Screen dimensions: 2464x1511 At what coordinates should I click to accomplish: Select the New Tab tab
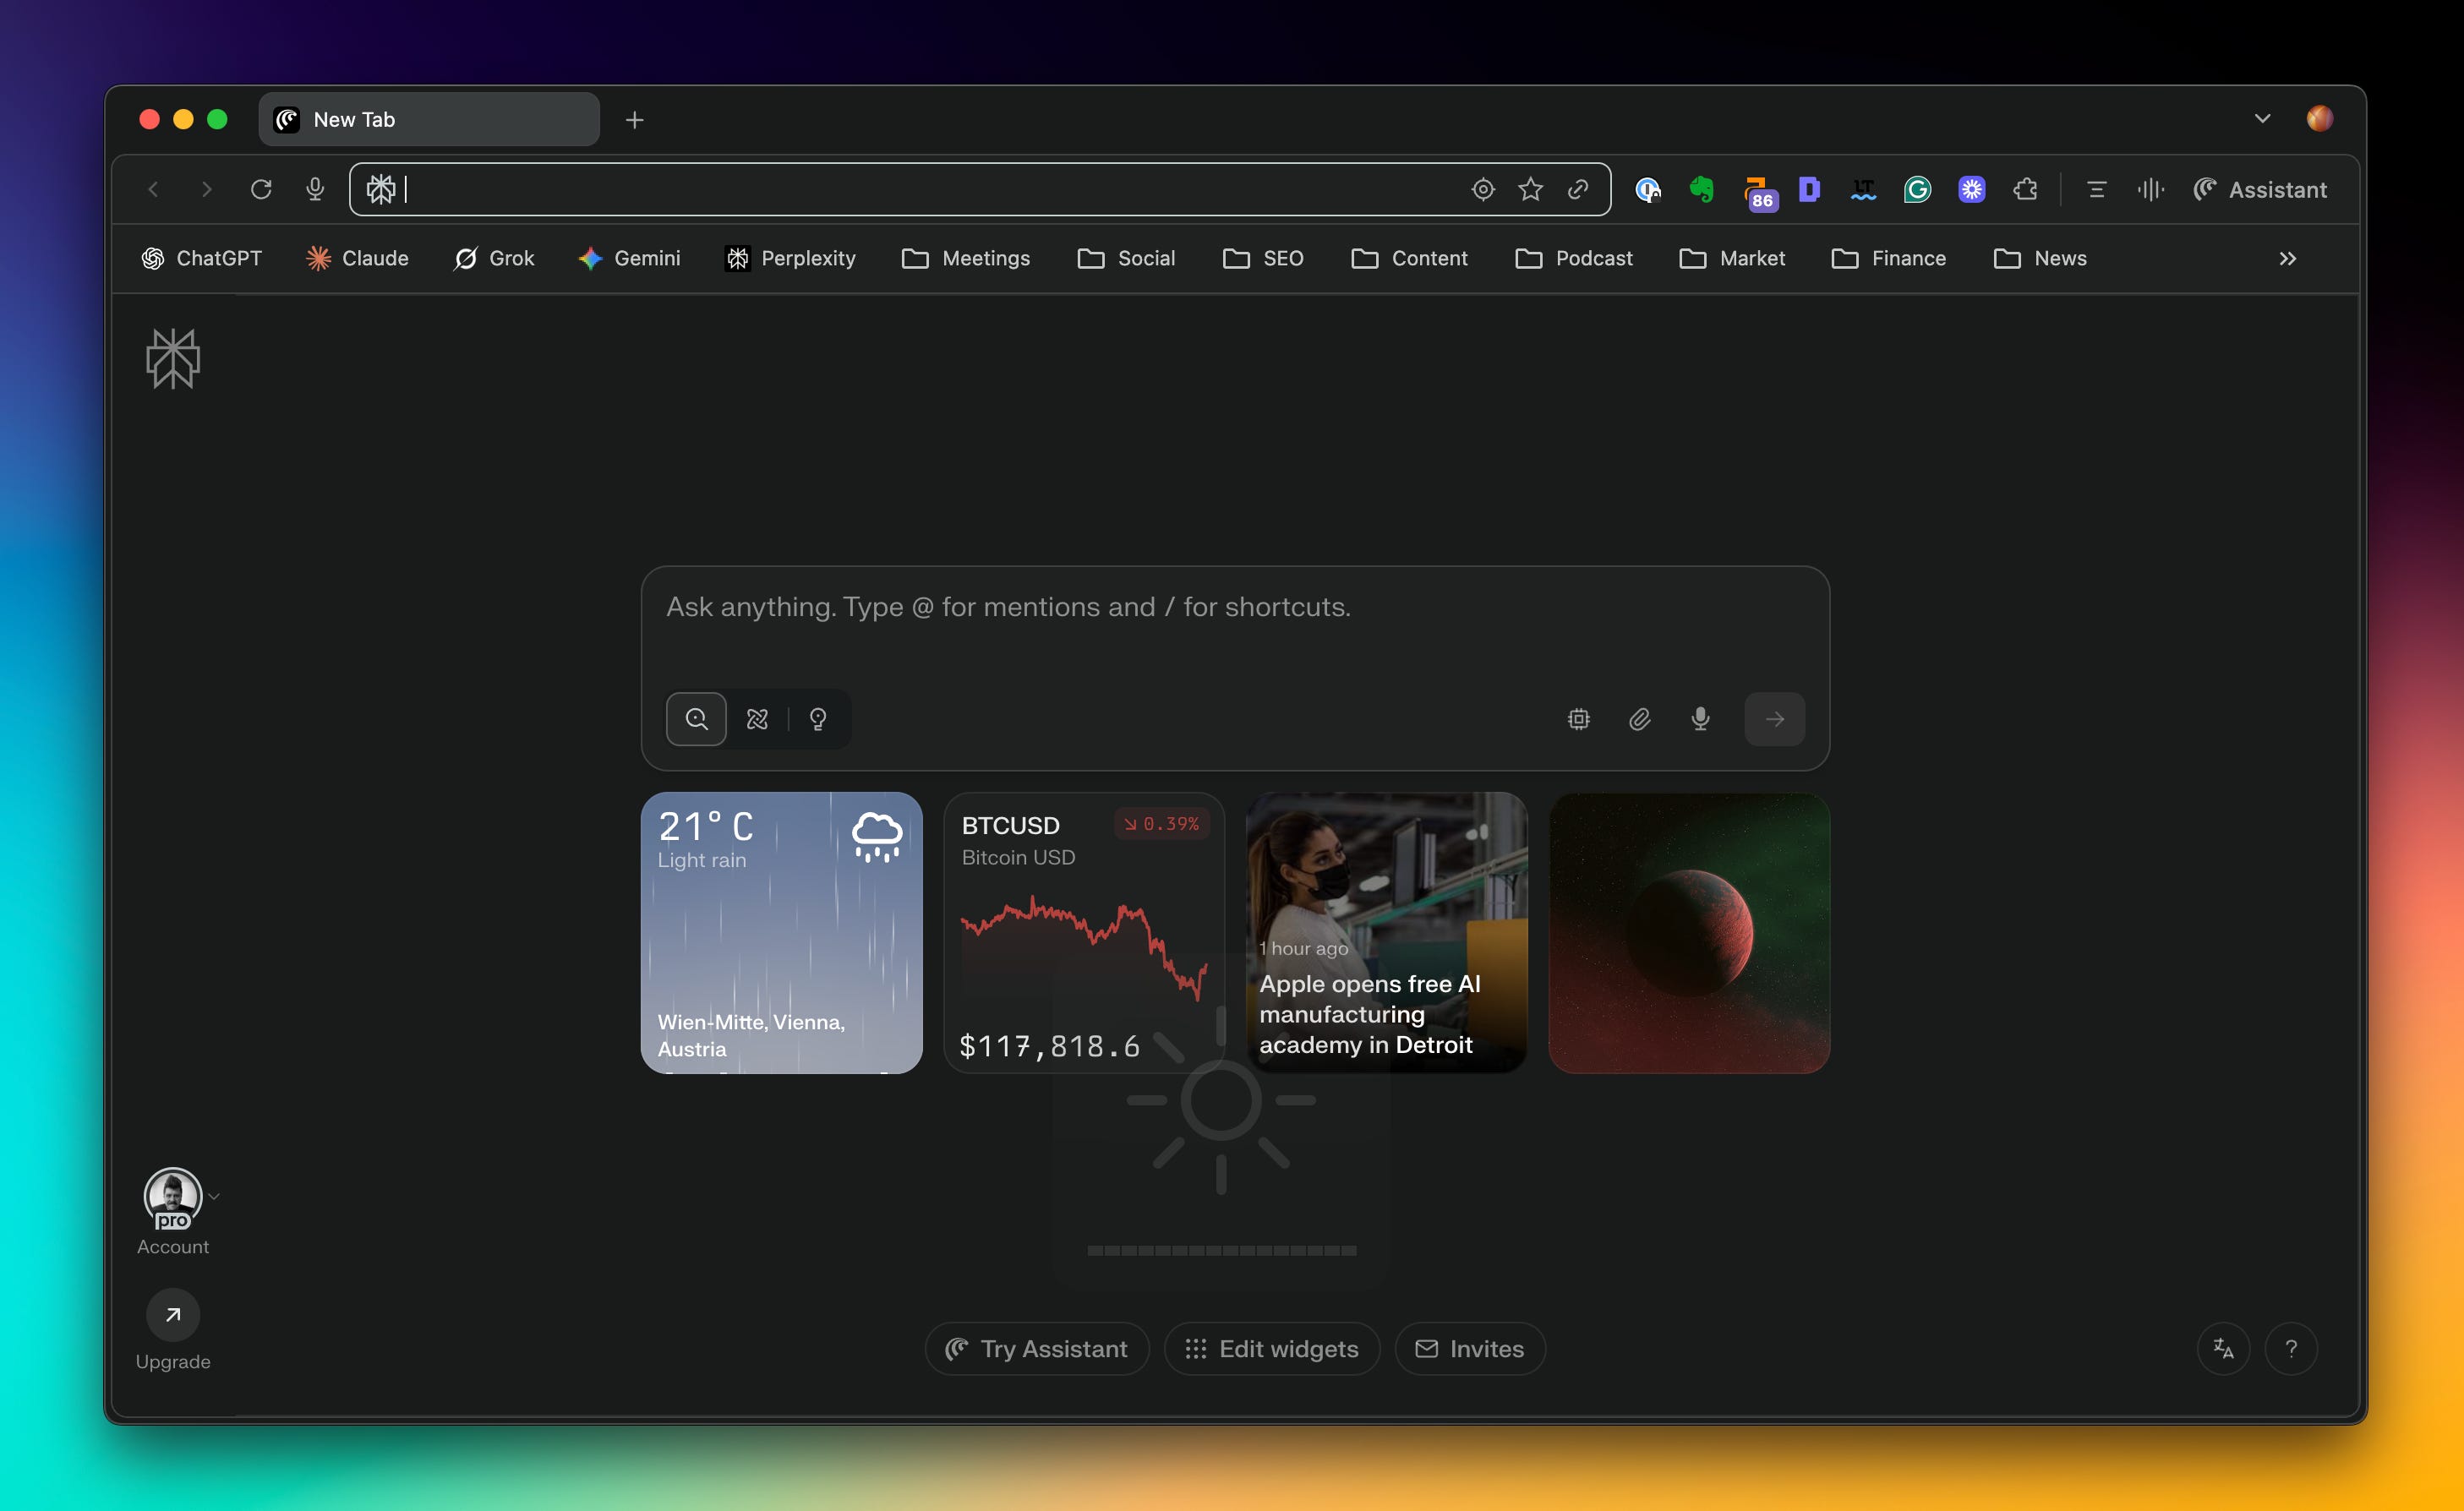click(x=430, y=119)
